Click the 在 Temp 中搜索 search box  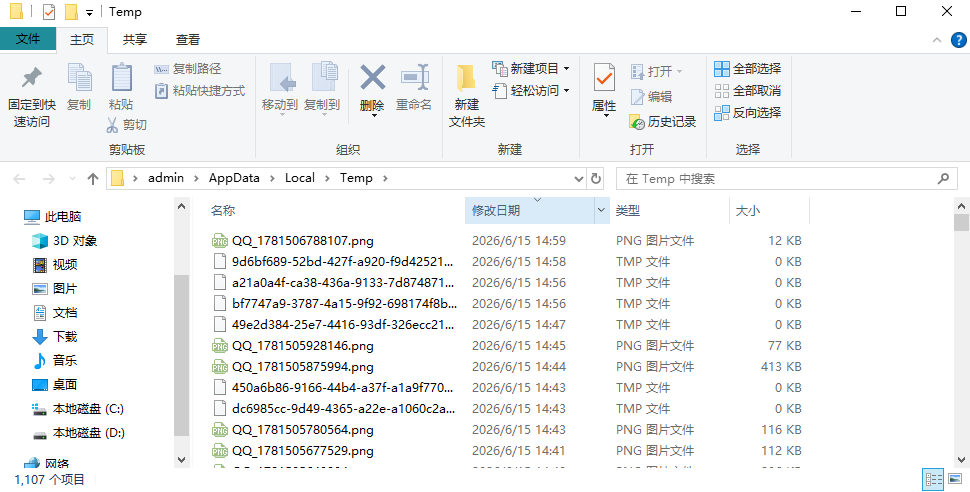[x=786, y=179]
